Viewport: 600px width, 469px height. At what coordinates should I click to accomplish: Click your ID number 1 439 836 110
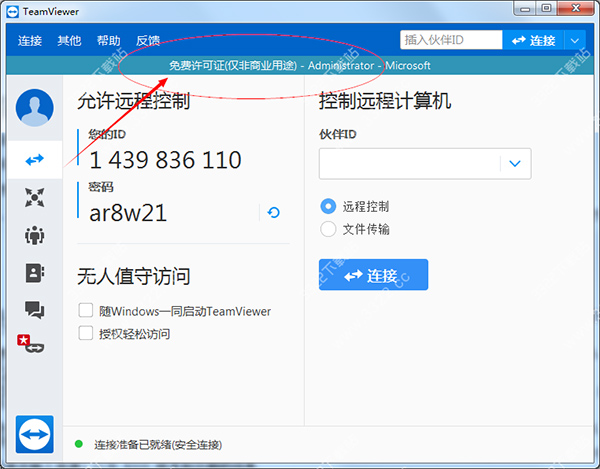point(165,160)
